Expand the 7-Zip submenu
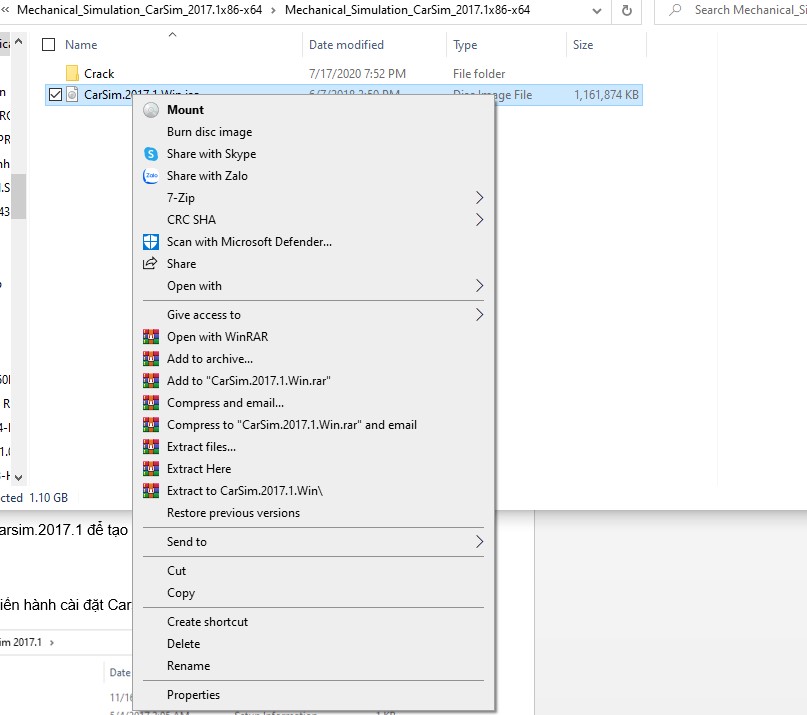Image resolution: width=807 pixels, height=715 pixels. click(479, 198)
